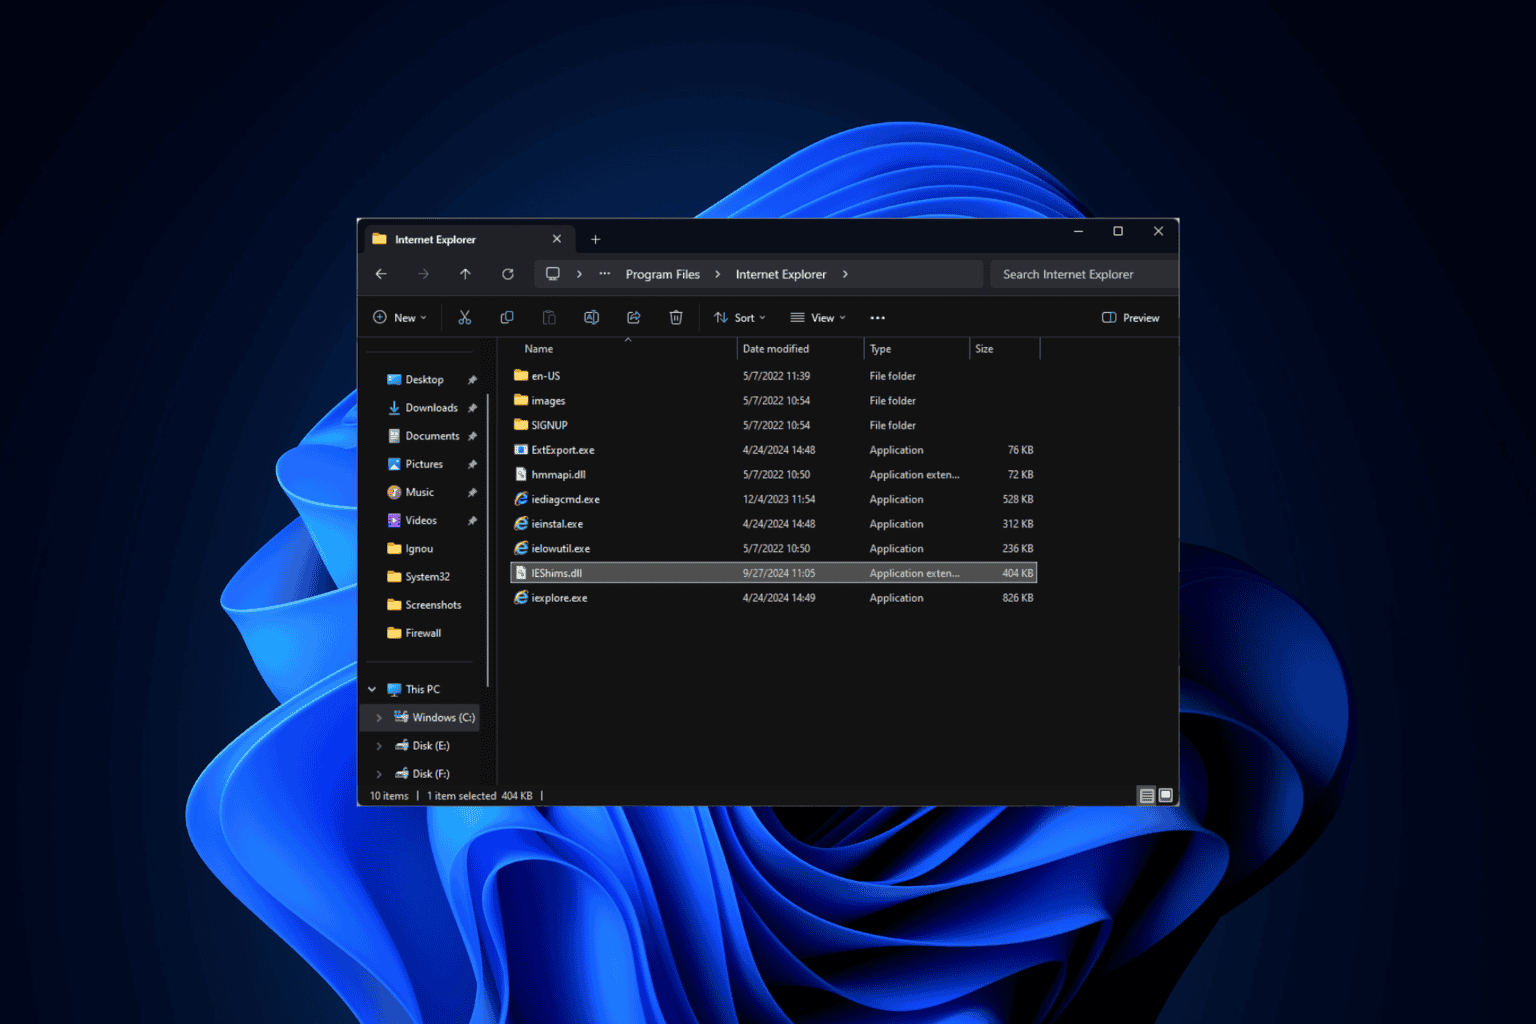Show hidden breadcrumb path via ellipsis
Image resolution: width=1536 pixels, height=1024 pixels.
pyautogui.click(x=605, y=274)
